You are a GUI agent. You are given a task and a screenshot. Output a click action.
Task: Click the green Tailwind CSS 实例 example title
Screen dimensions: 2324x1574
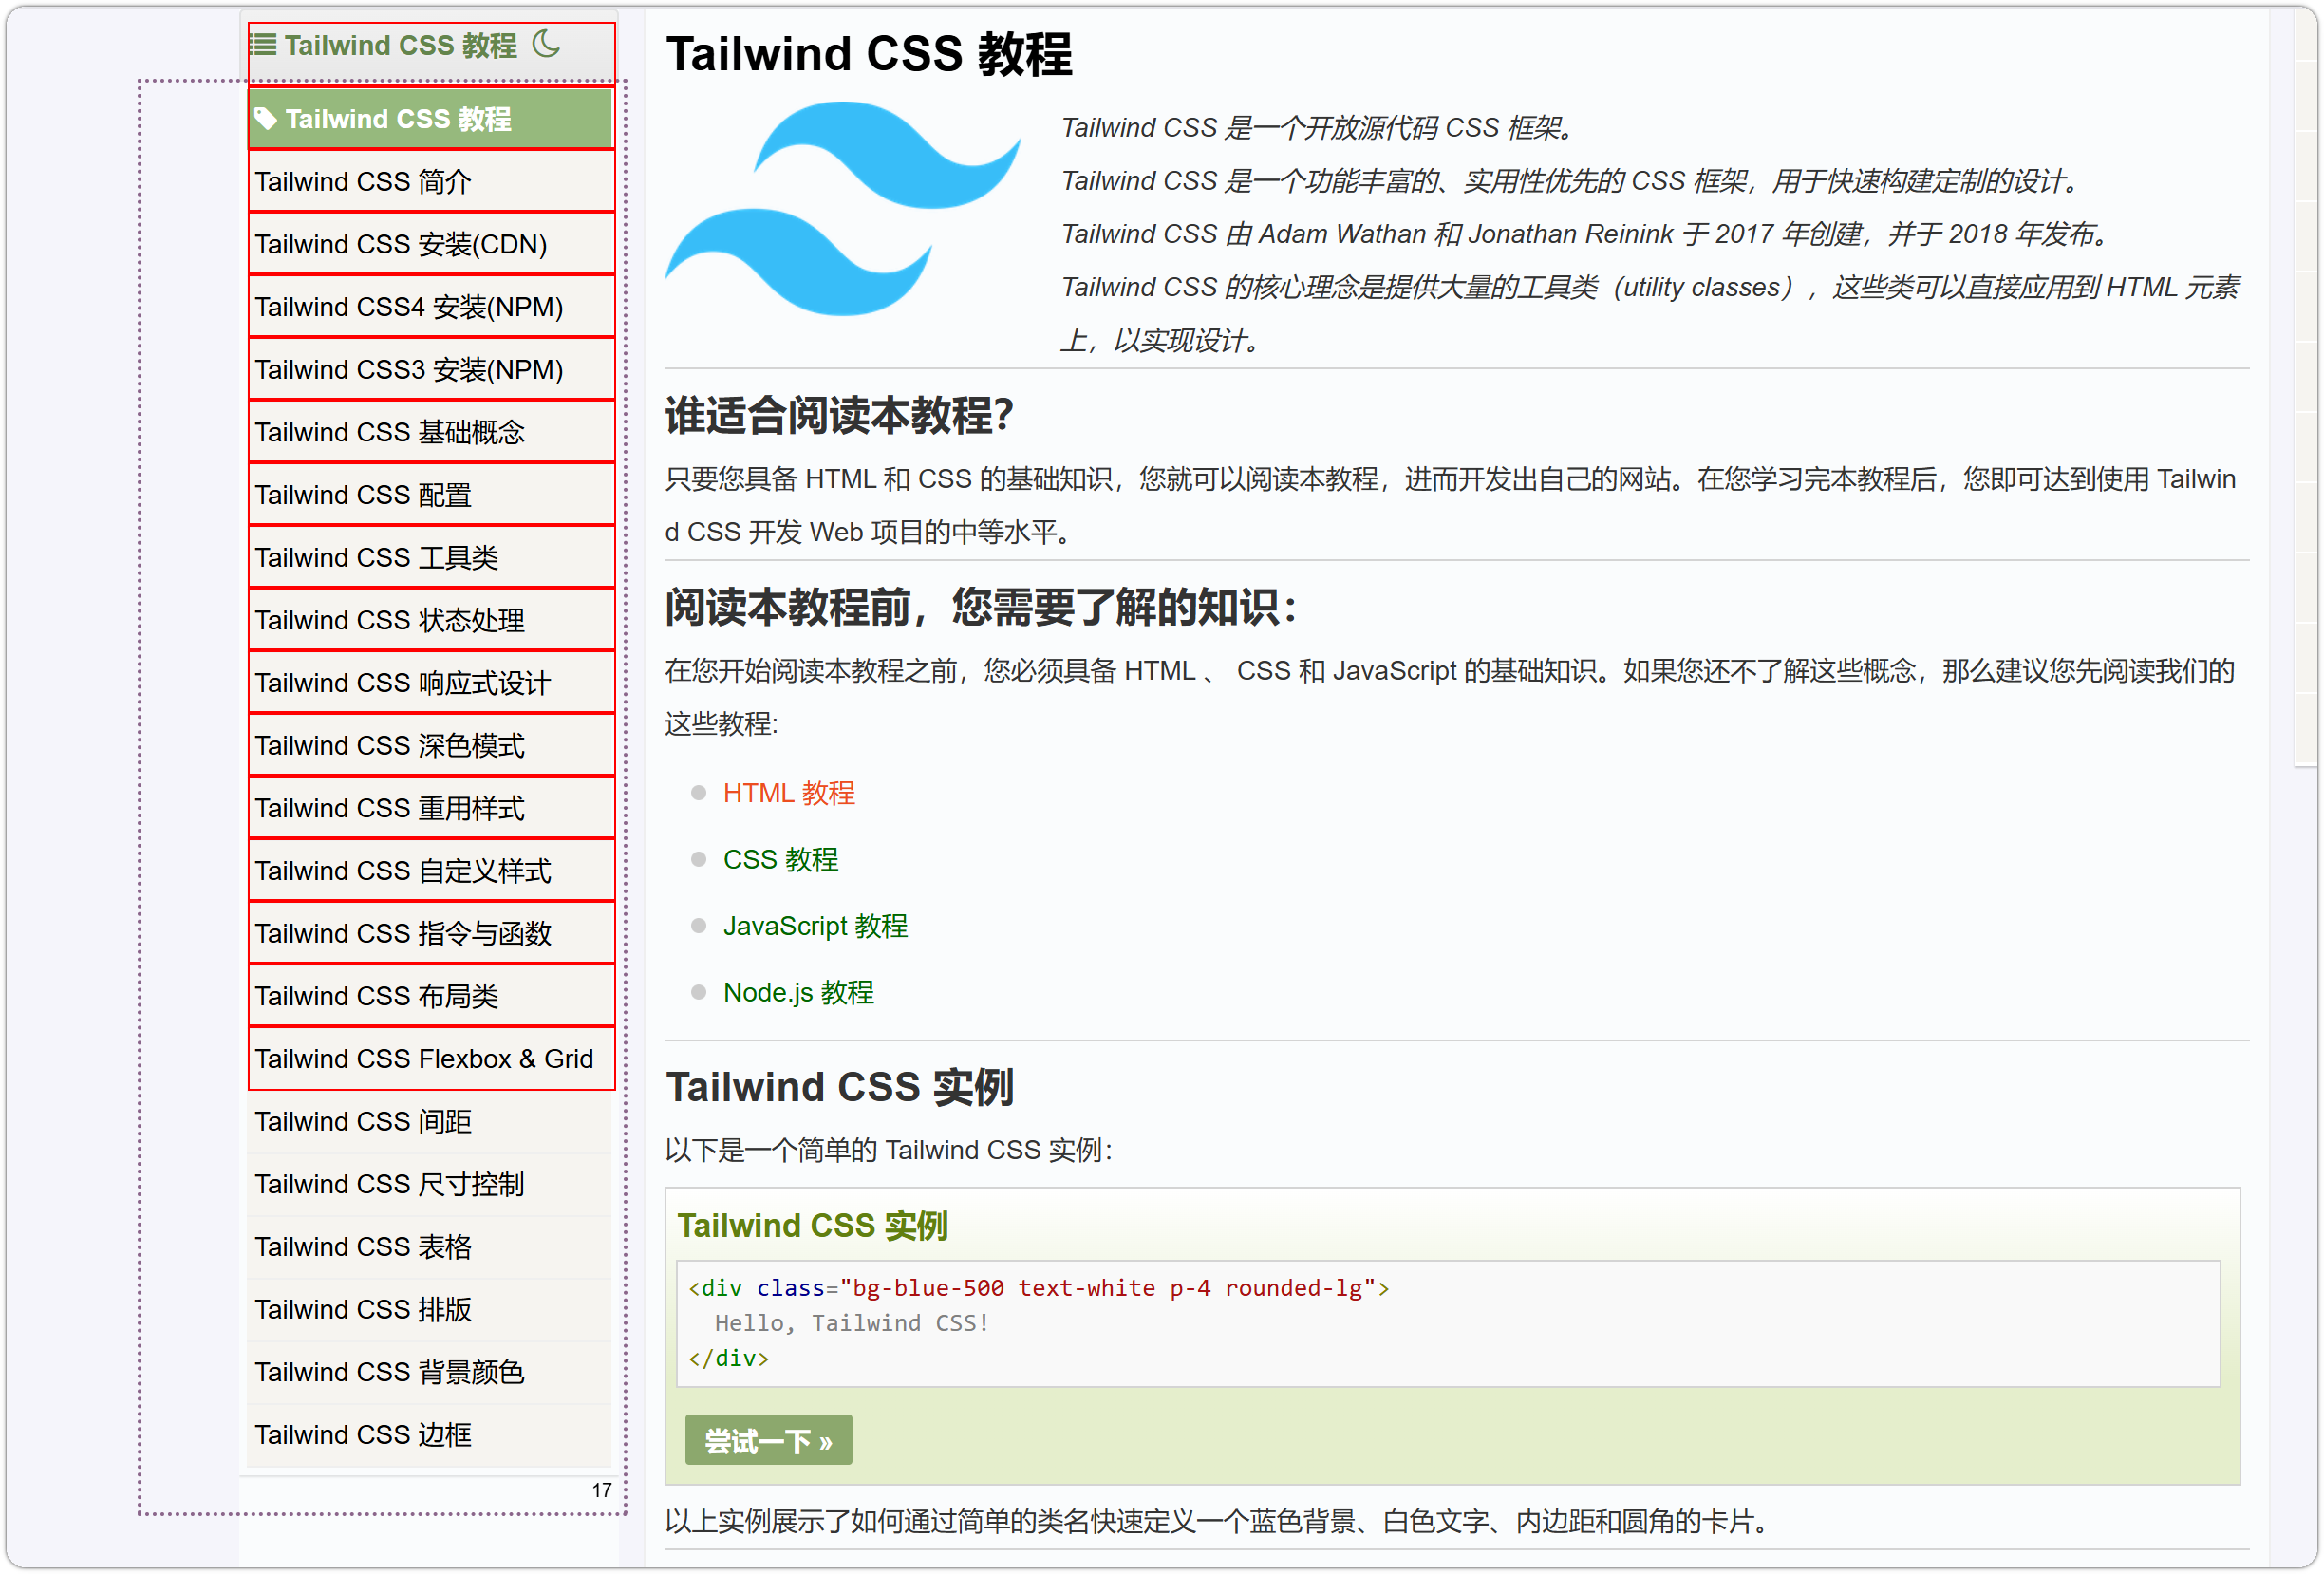point(813,1226)
